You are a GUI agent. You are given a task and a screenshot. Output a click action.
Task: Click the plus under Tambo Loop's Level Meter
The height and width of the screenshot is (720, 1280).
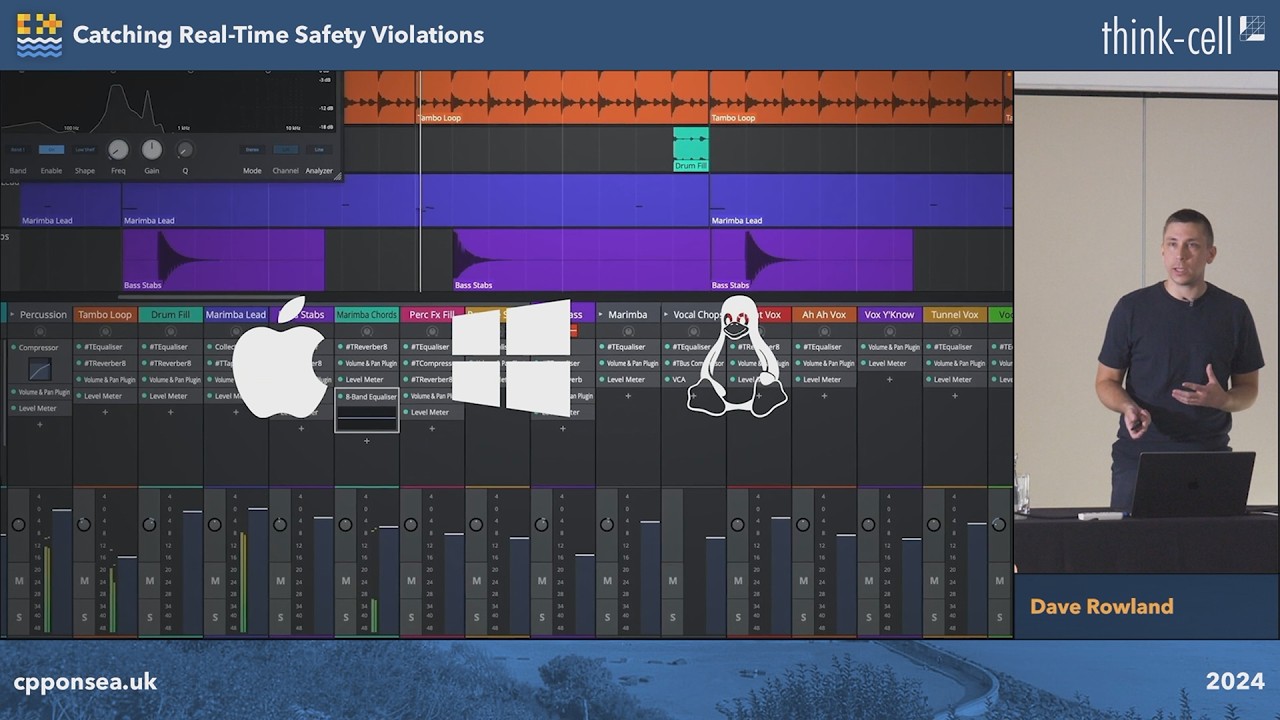pos(105,411)
